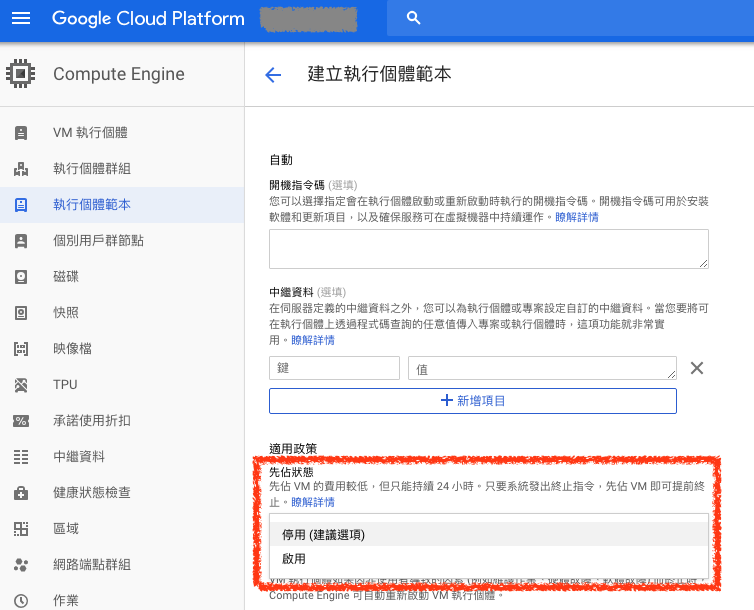The height and width of the screenshot is (610, 754).
Task: Click the 快照 snapshot icon in sidebar
Action: click(21, 313)
